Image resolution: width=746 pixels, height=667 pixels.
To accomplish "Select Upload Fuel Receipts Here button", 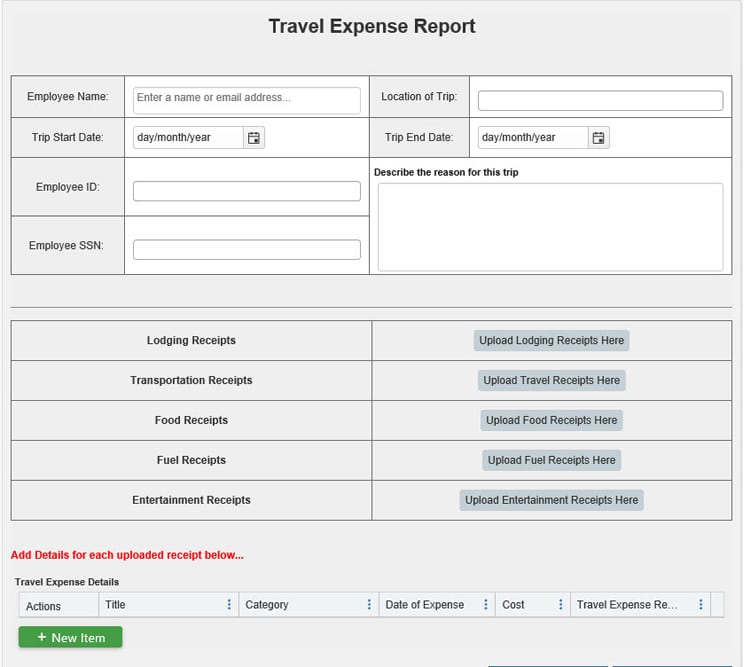I will click(551, 460).
